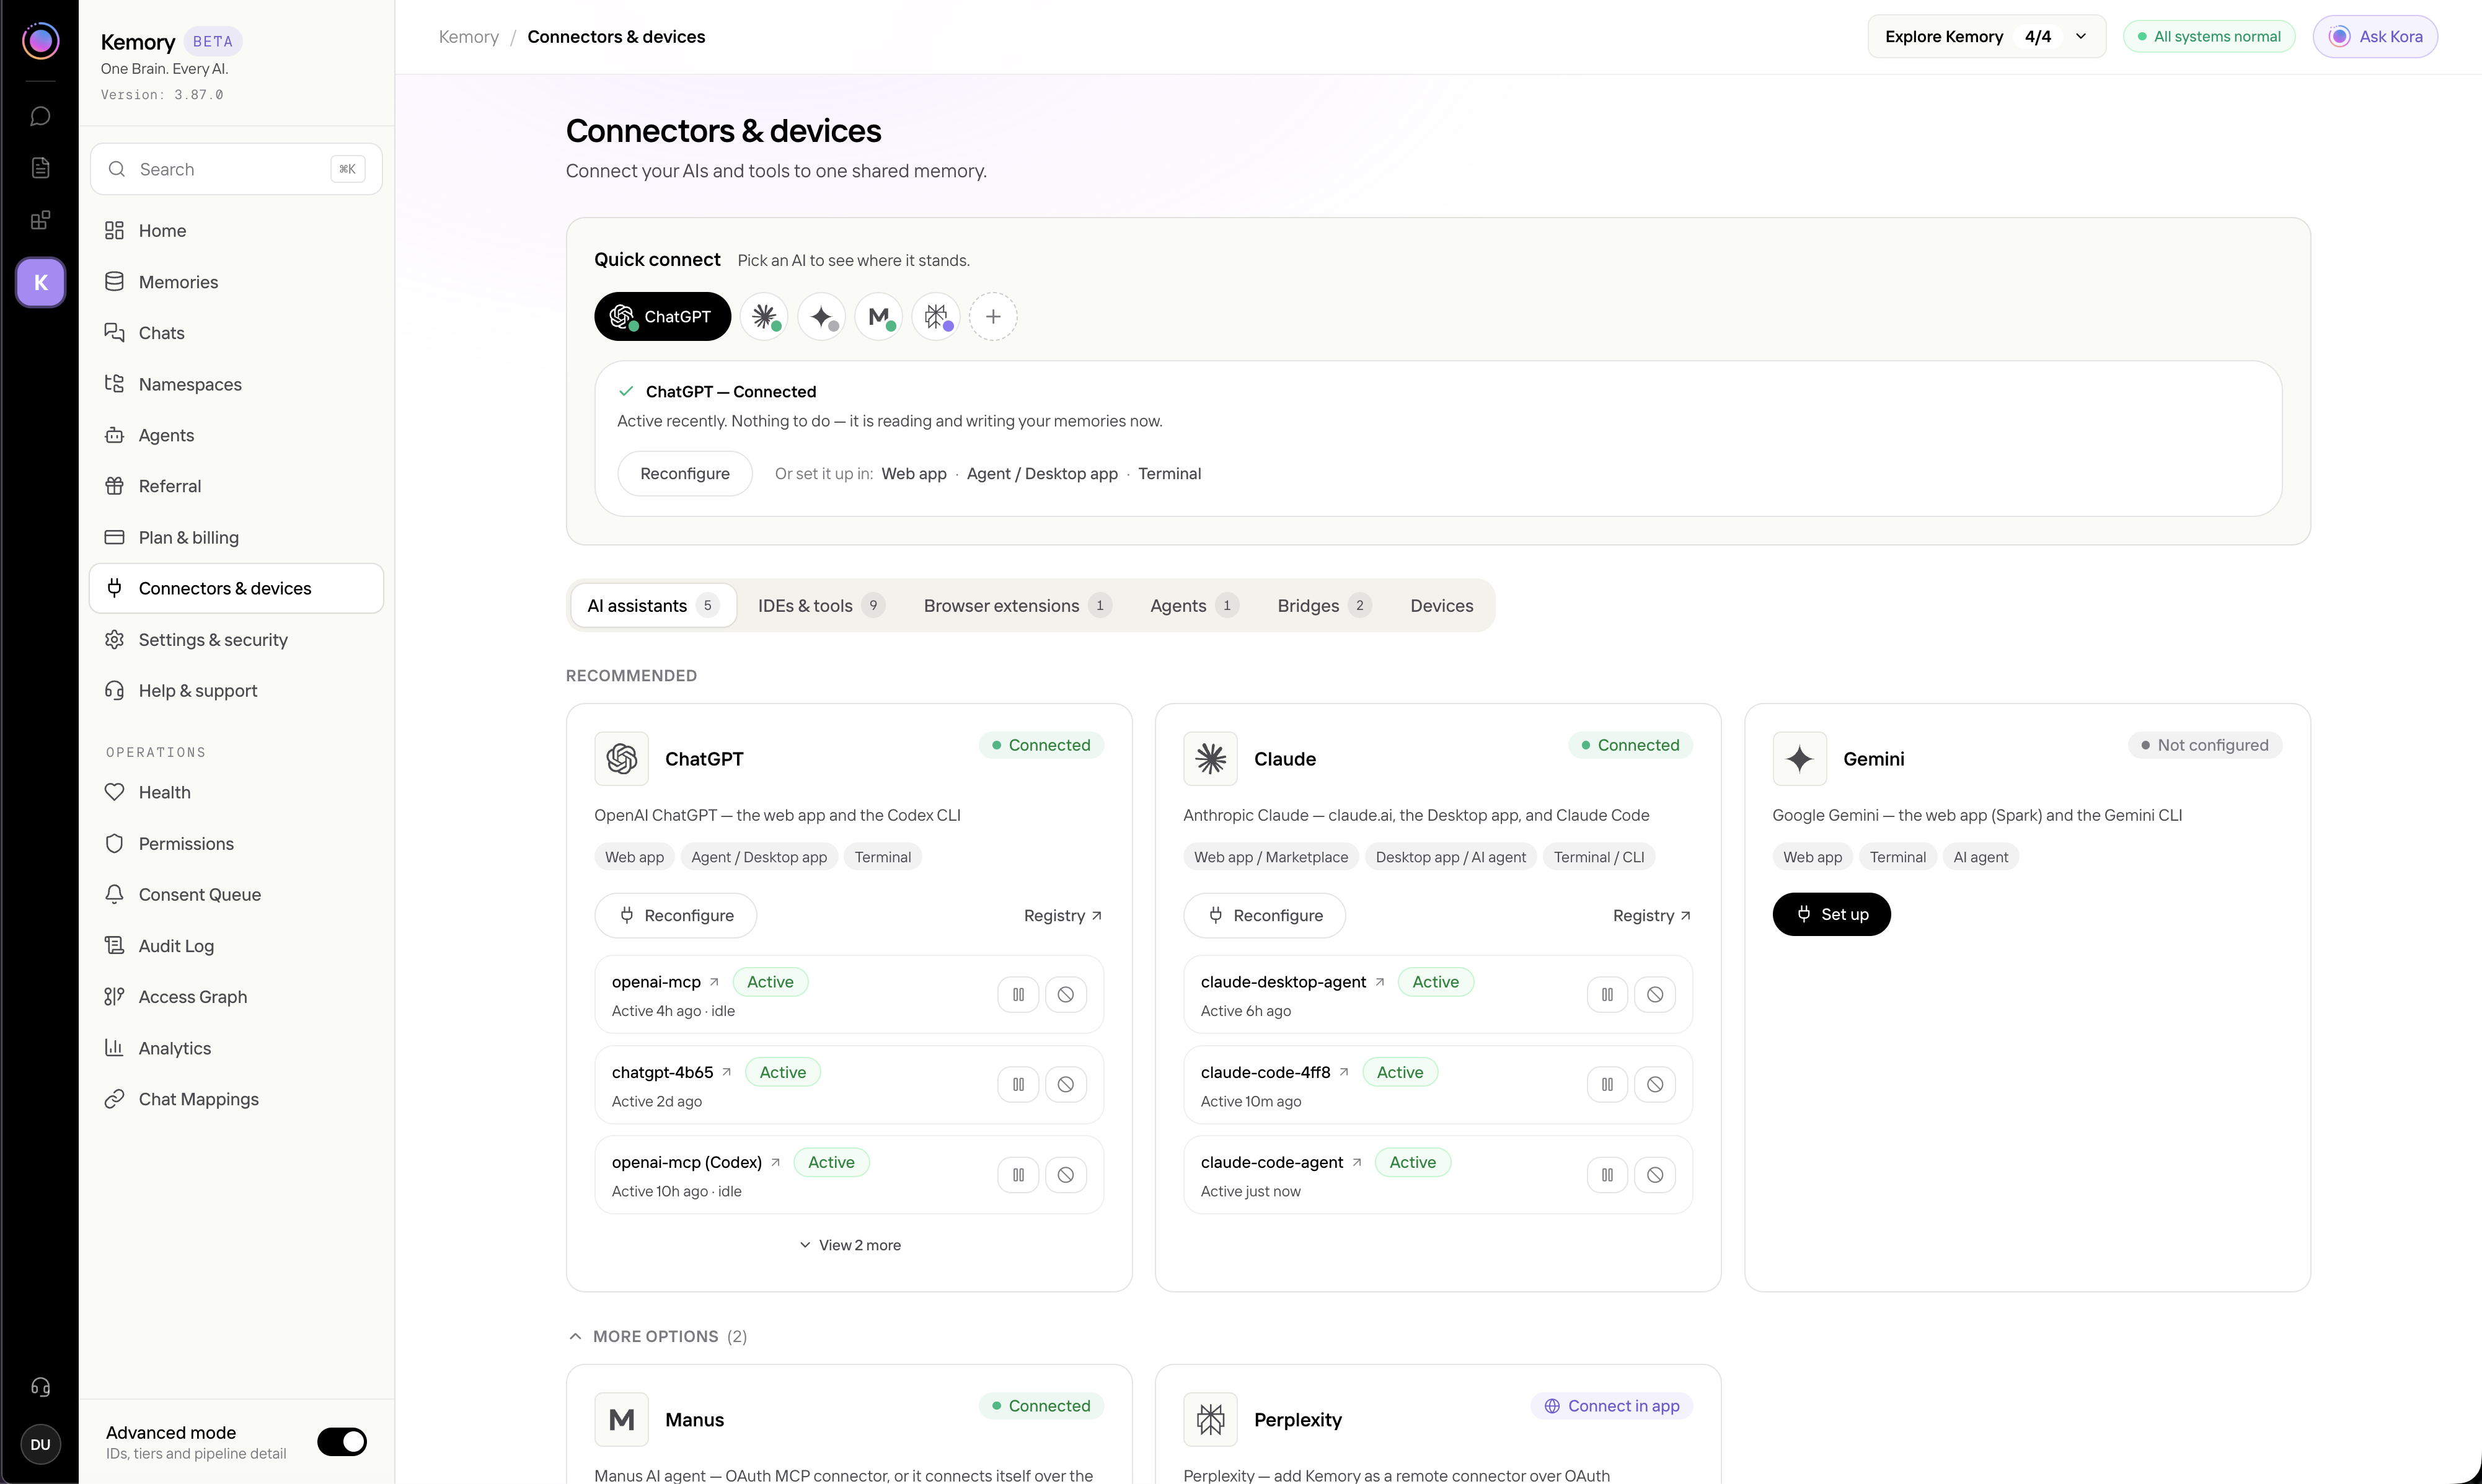Click Reconfigure on the Claude card
2482x1484 pixels.
(x=1264, y=916)
